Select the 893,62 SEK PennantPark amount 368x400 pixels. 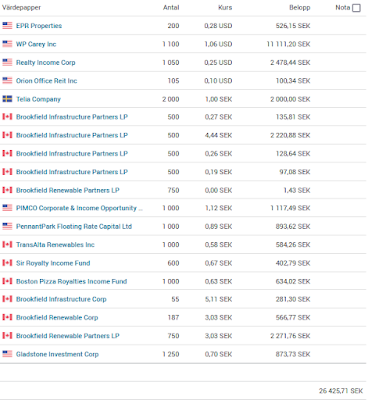293,226
